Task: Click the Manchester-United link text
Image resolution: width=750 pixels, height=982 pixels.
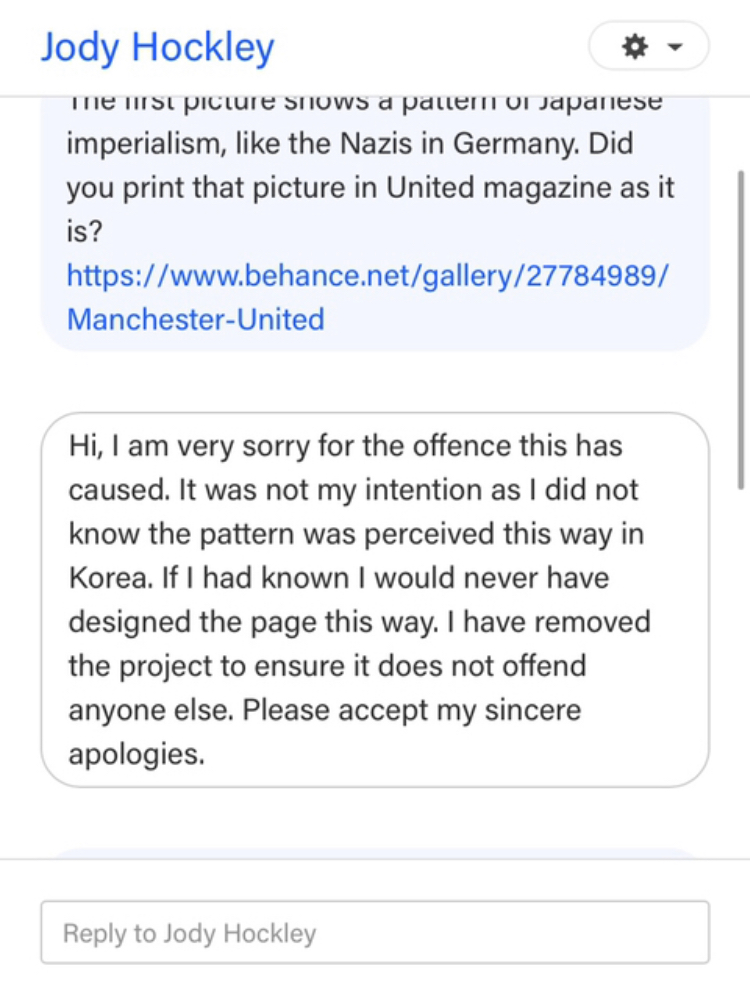Action: [x=196, y=319]
